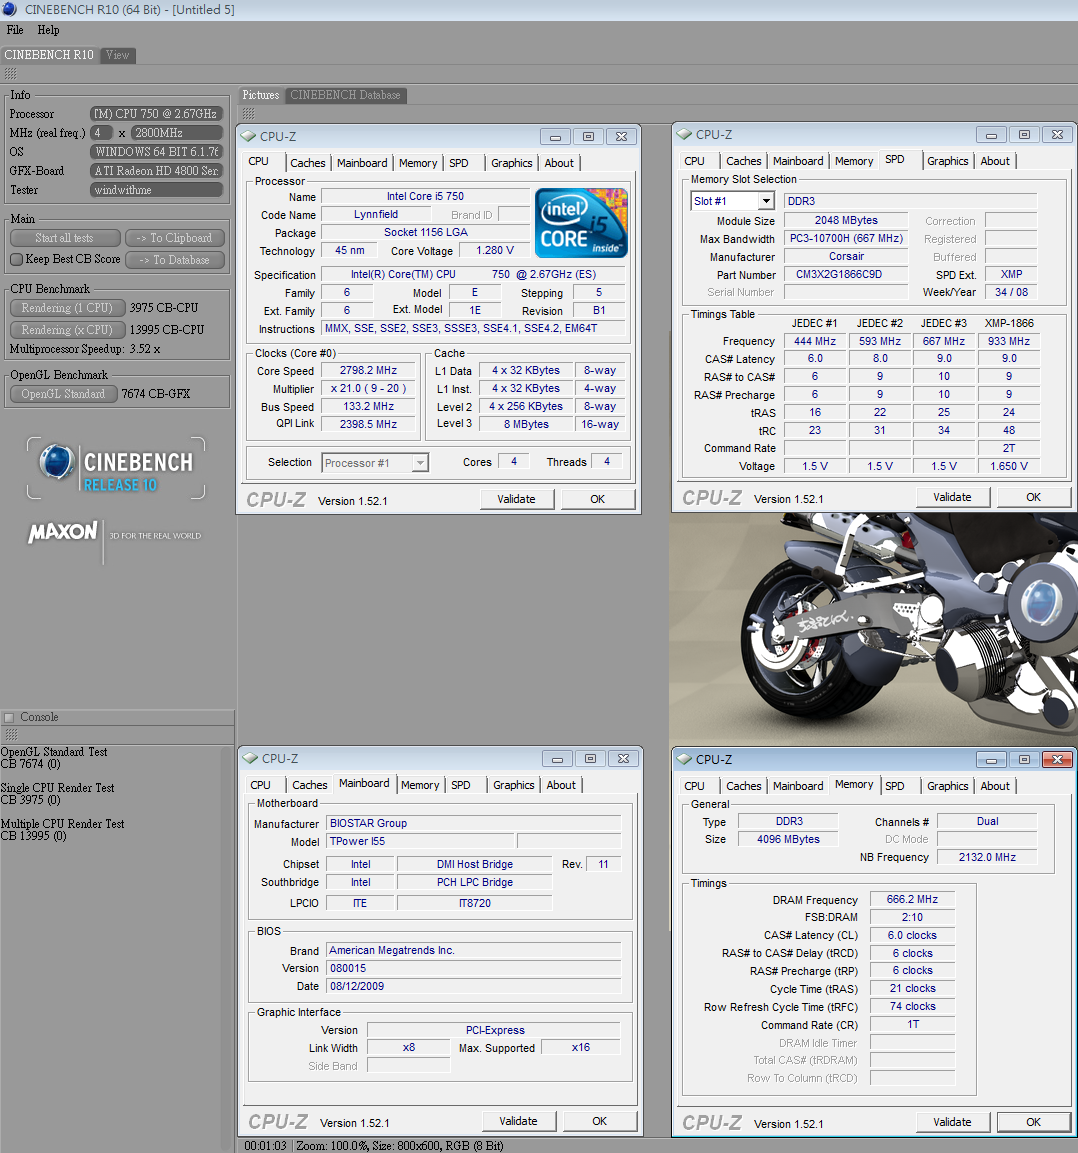Image resolution: width=1078 pixels, height=1153 pixels.
Task: Click the CPU-Z icon of the Memory Timings window
Action: [x=685, y=759]
